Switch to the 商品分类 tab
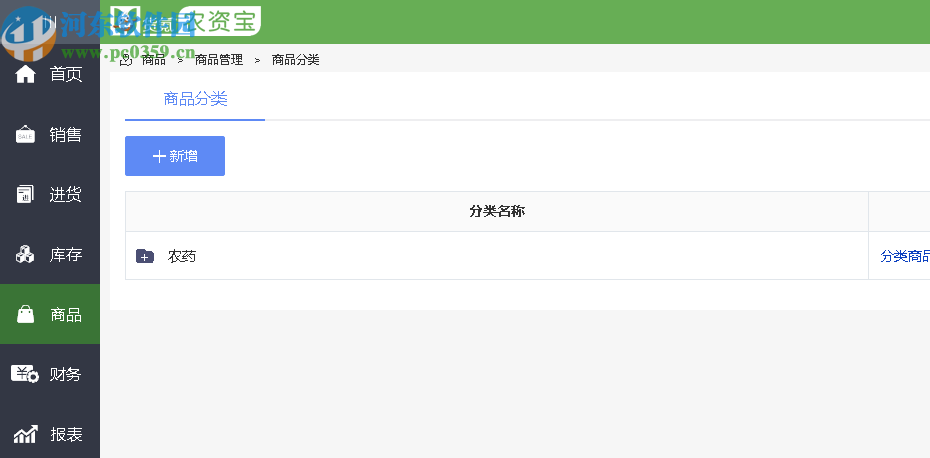The image size is (930, 458). 195,99
